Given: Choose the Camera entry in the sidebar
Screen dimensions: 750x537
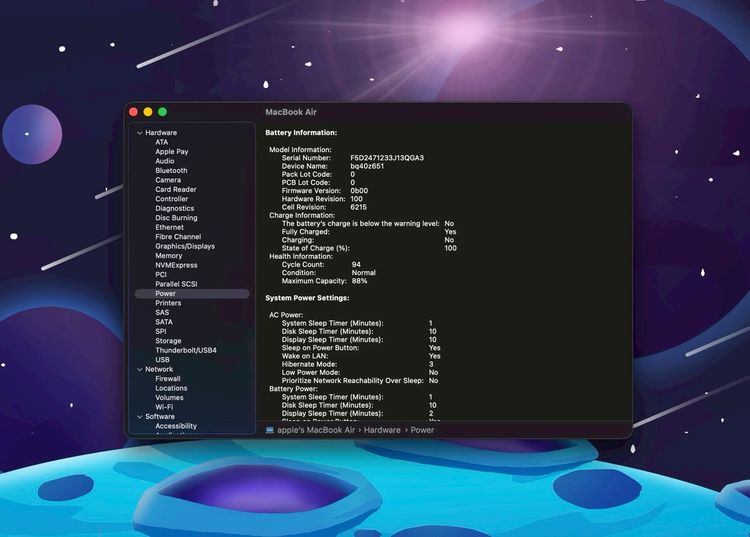Looking at the screenshot, I should coord(168,180).
